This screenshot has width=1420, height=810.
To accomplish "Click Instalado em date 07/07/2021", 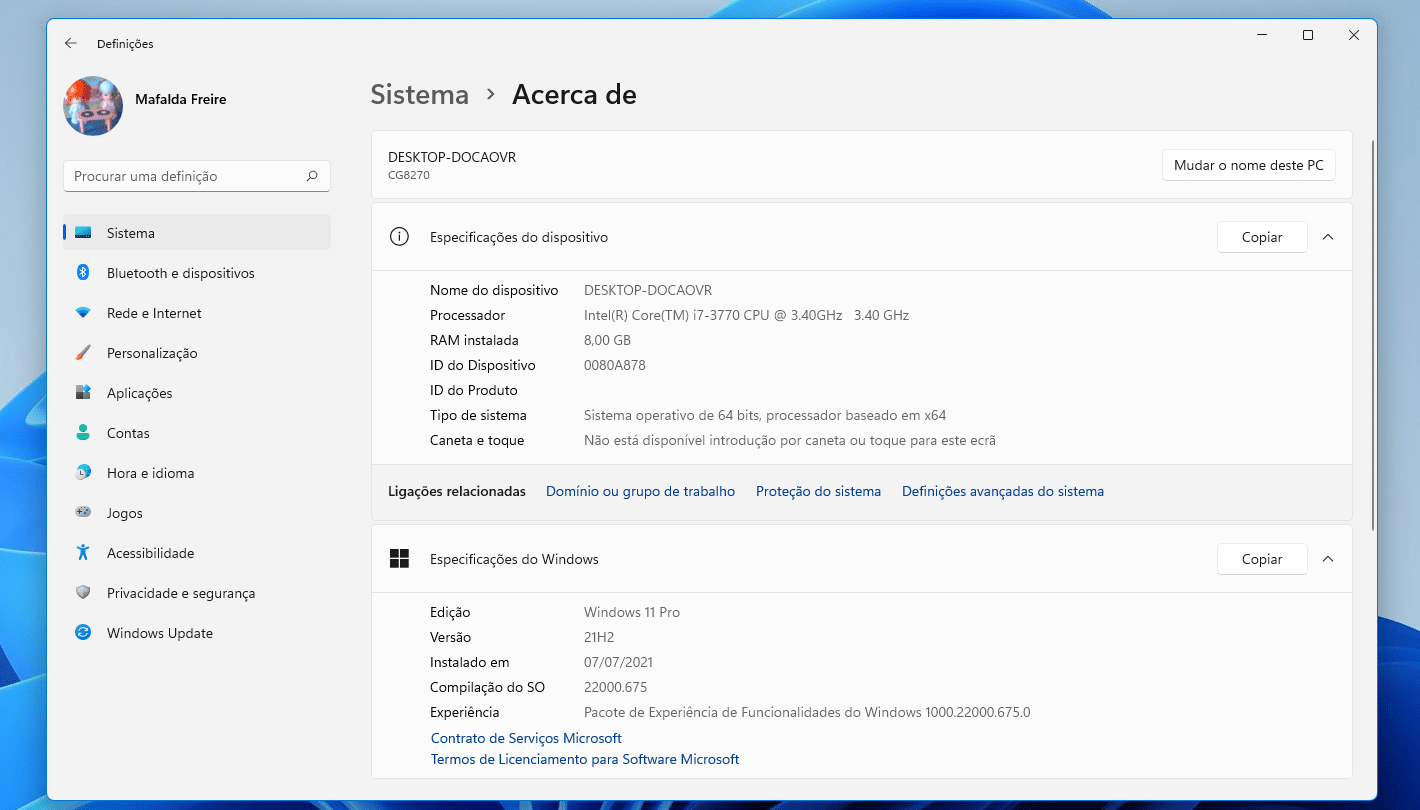I will pos(618,662).
